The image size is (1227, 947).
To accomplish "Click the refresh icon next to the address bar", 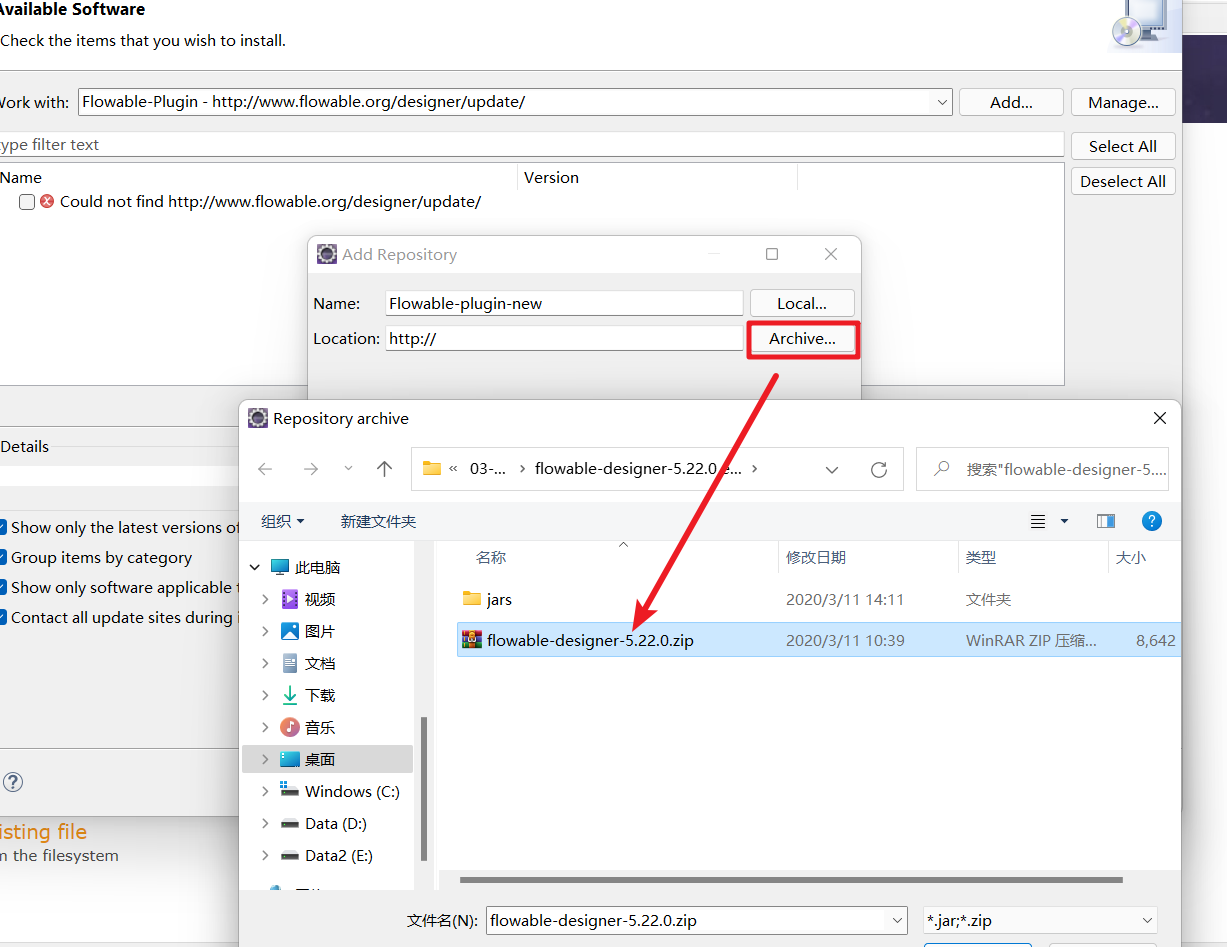I will (878, 468).
